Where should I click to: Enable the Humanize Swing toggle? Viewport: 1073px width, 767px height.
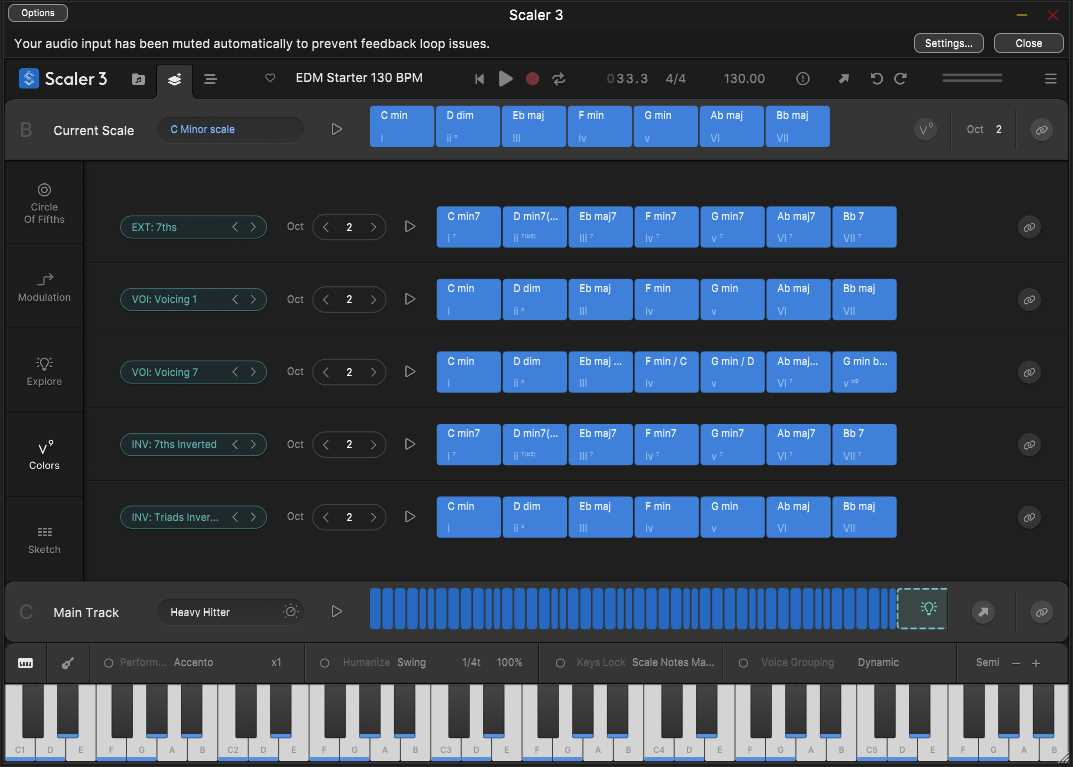point(324,662)
